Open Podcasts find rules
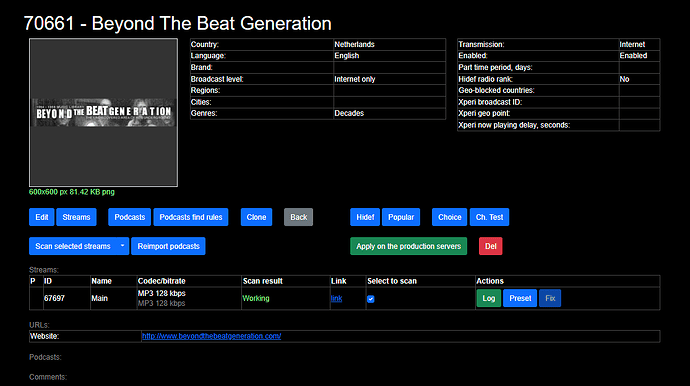This screenshot has width=690, height=386. 191,217
